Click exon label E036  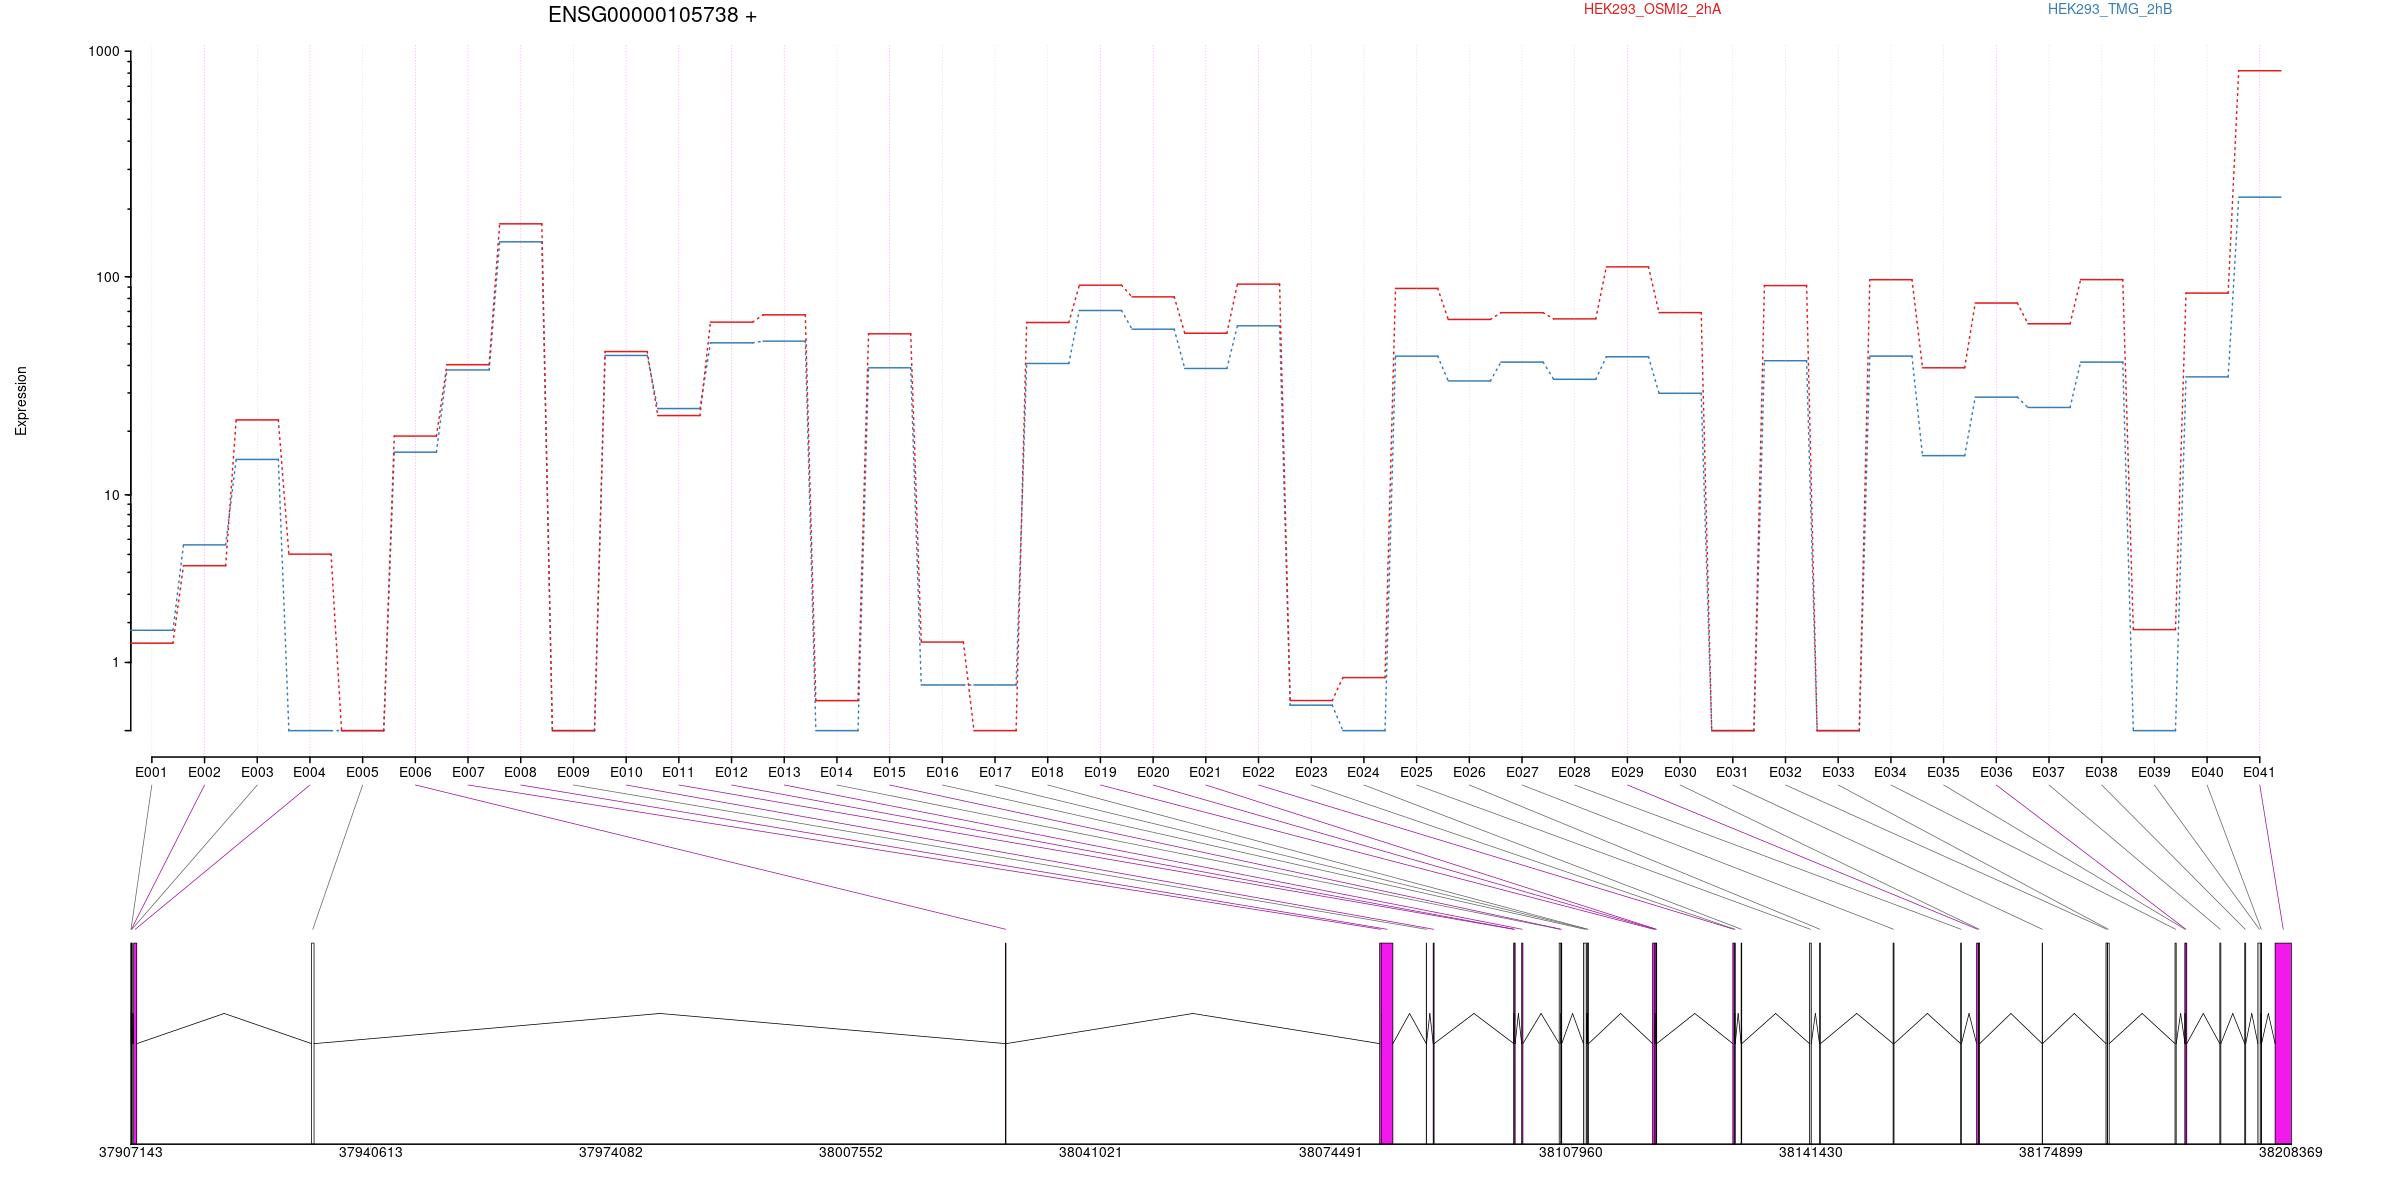(1996, 772)
